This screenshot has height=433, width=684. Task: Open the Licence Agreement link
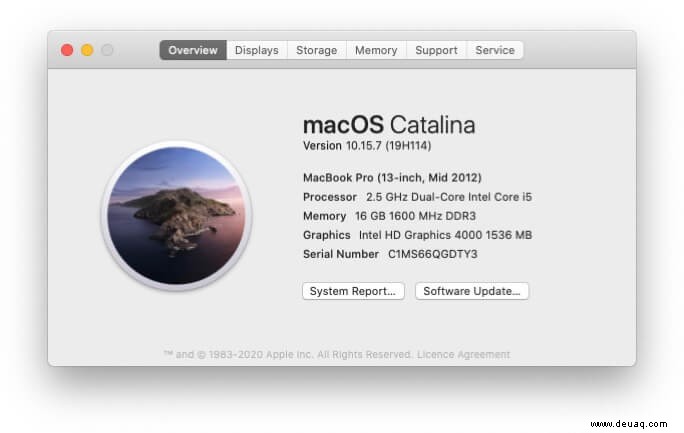(x=463, y=355)
